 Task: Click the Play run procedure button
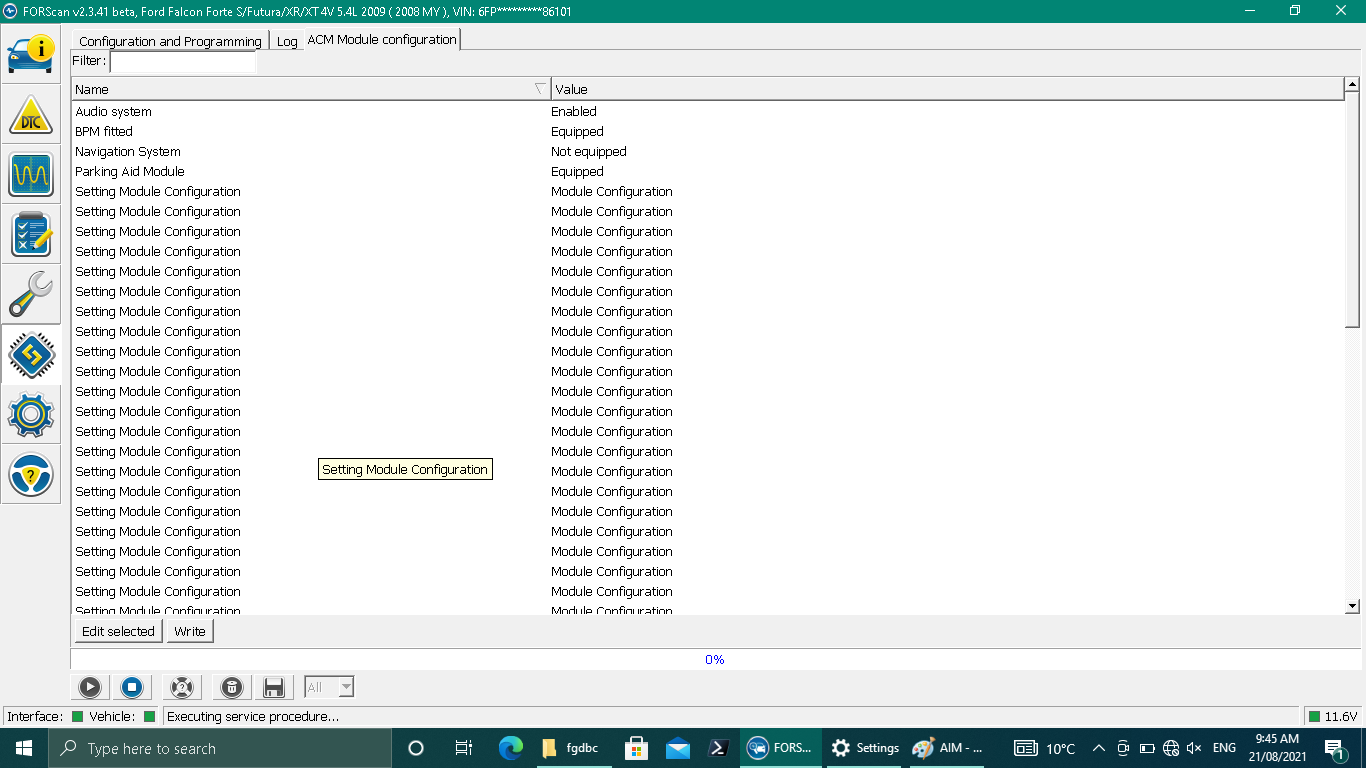90,687
